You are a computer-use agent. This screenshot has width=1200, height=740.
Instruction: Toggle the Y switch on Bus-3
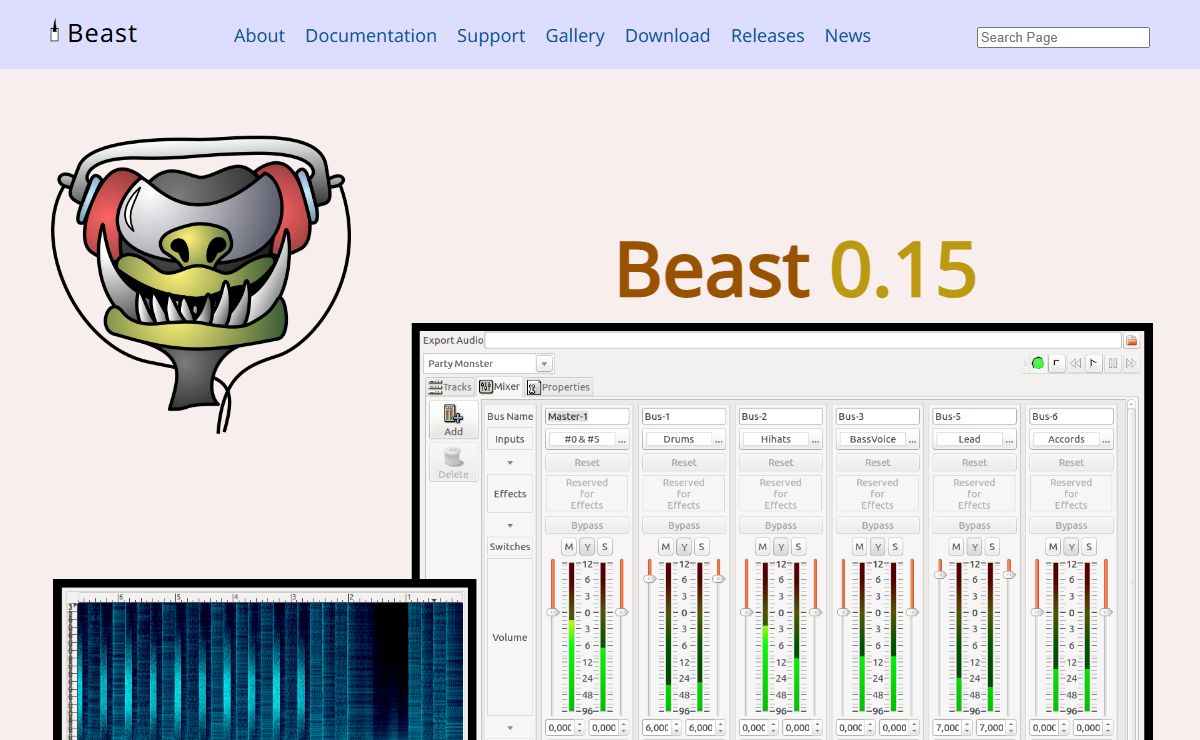[877, 547]
